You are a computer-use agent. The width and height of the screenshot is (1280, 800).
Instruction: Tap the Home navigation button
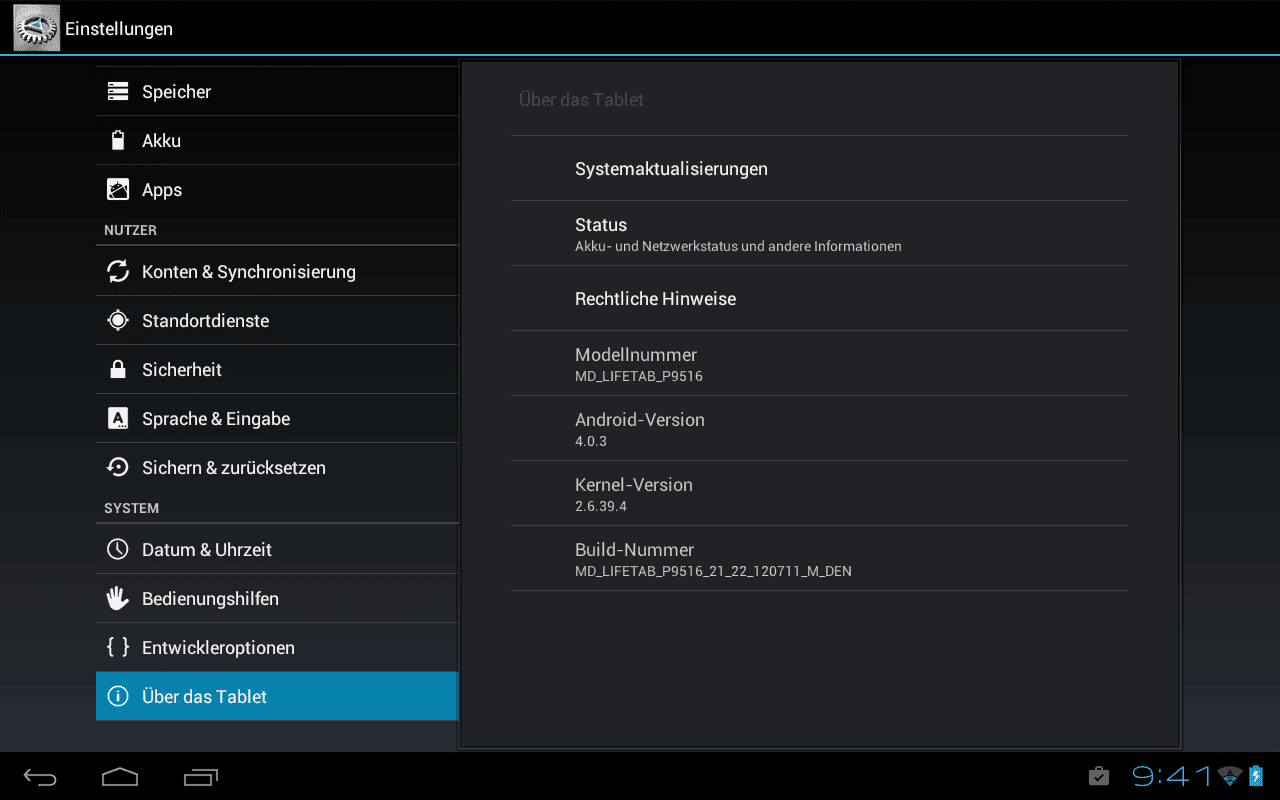pos(120,777)
